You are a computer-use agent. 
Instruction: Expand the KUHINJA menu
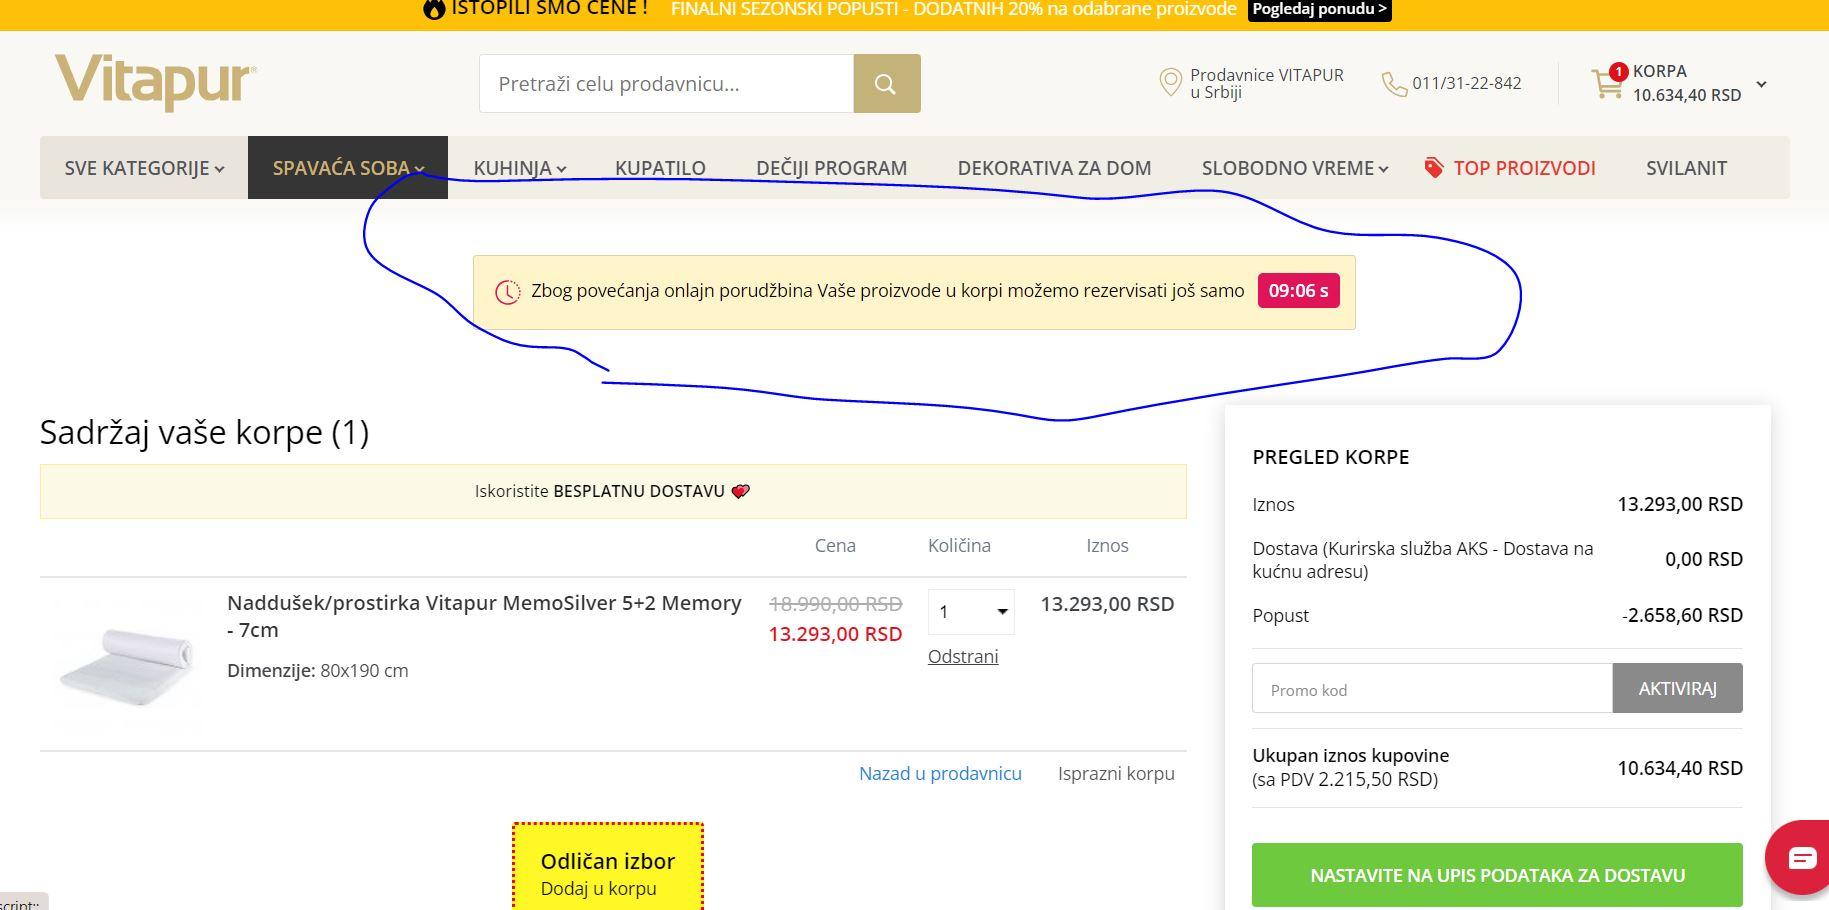coord(520,168)
